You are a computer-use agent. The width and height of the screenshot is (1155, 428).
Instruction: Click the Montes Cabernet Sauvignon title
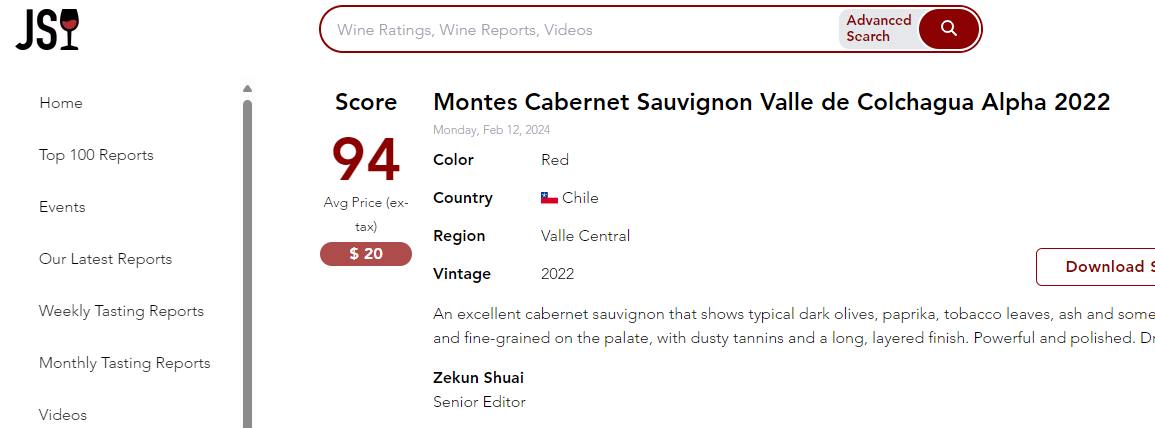[x=771, y=102]
